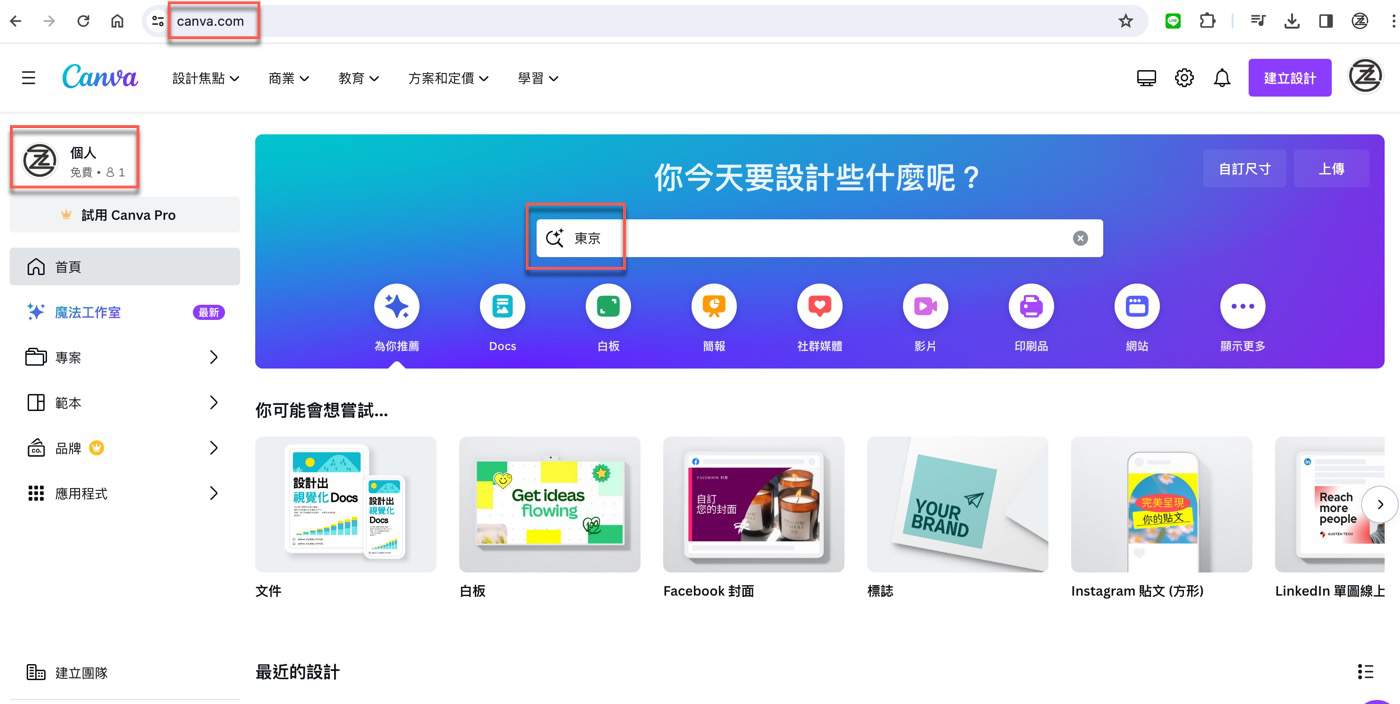1400x704 pixels.
Task: Open the 文件 Docs template thumbnail
Action: click(x=346, y=504)
